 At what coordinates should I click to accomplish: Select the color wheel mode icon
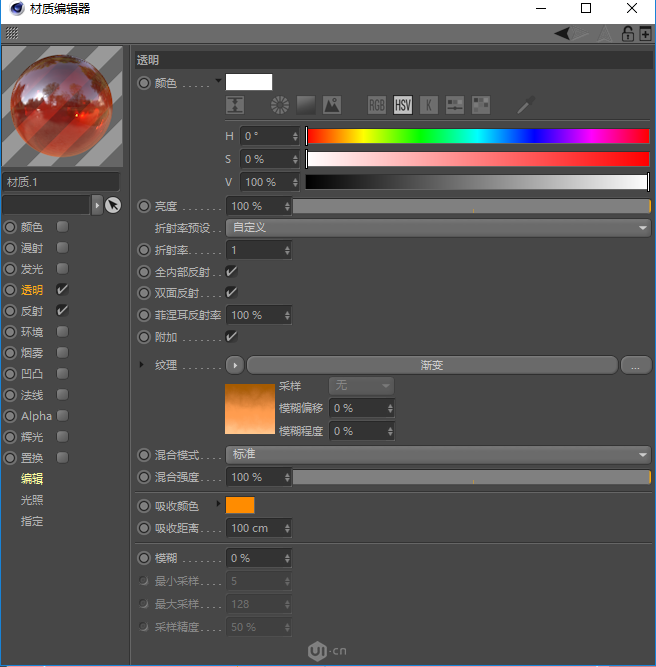280,105
